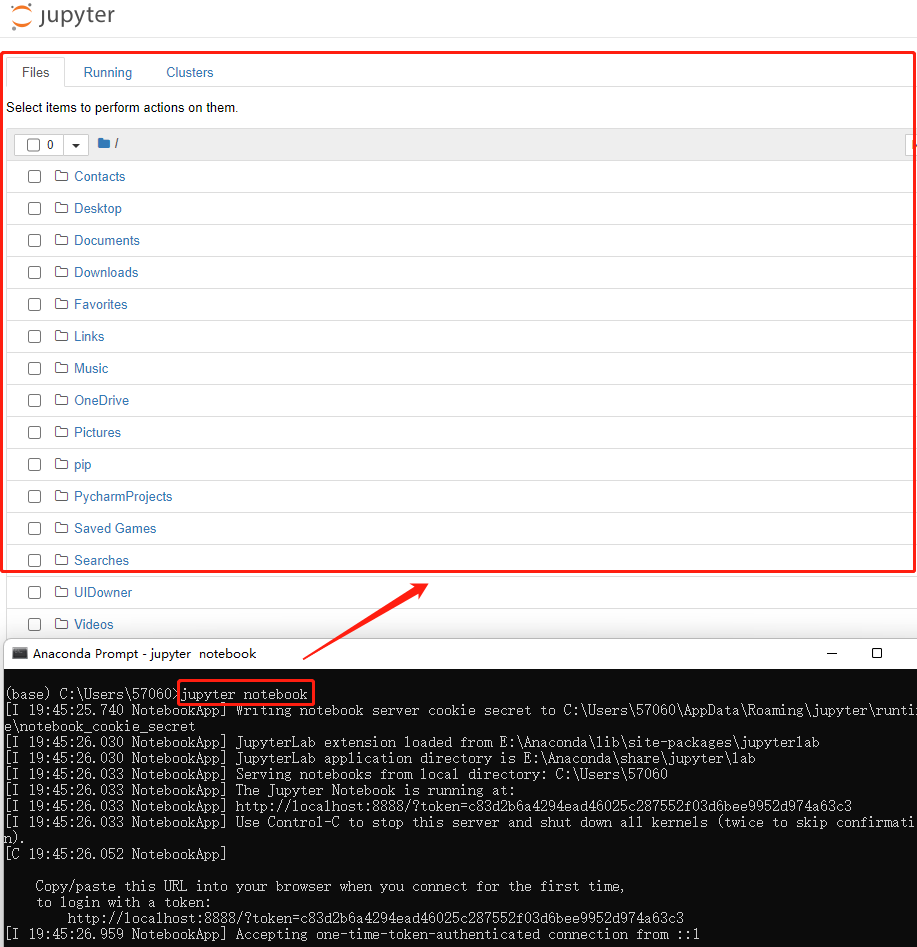Open the UIDowner folder link
Screen dimensions: 917x947
tap(103, 592)
